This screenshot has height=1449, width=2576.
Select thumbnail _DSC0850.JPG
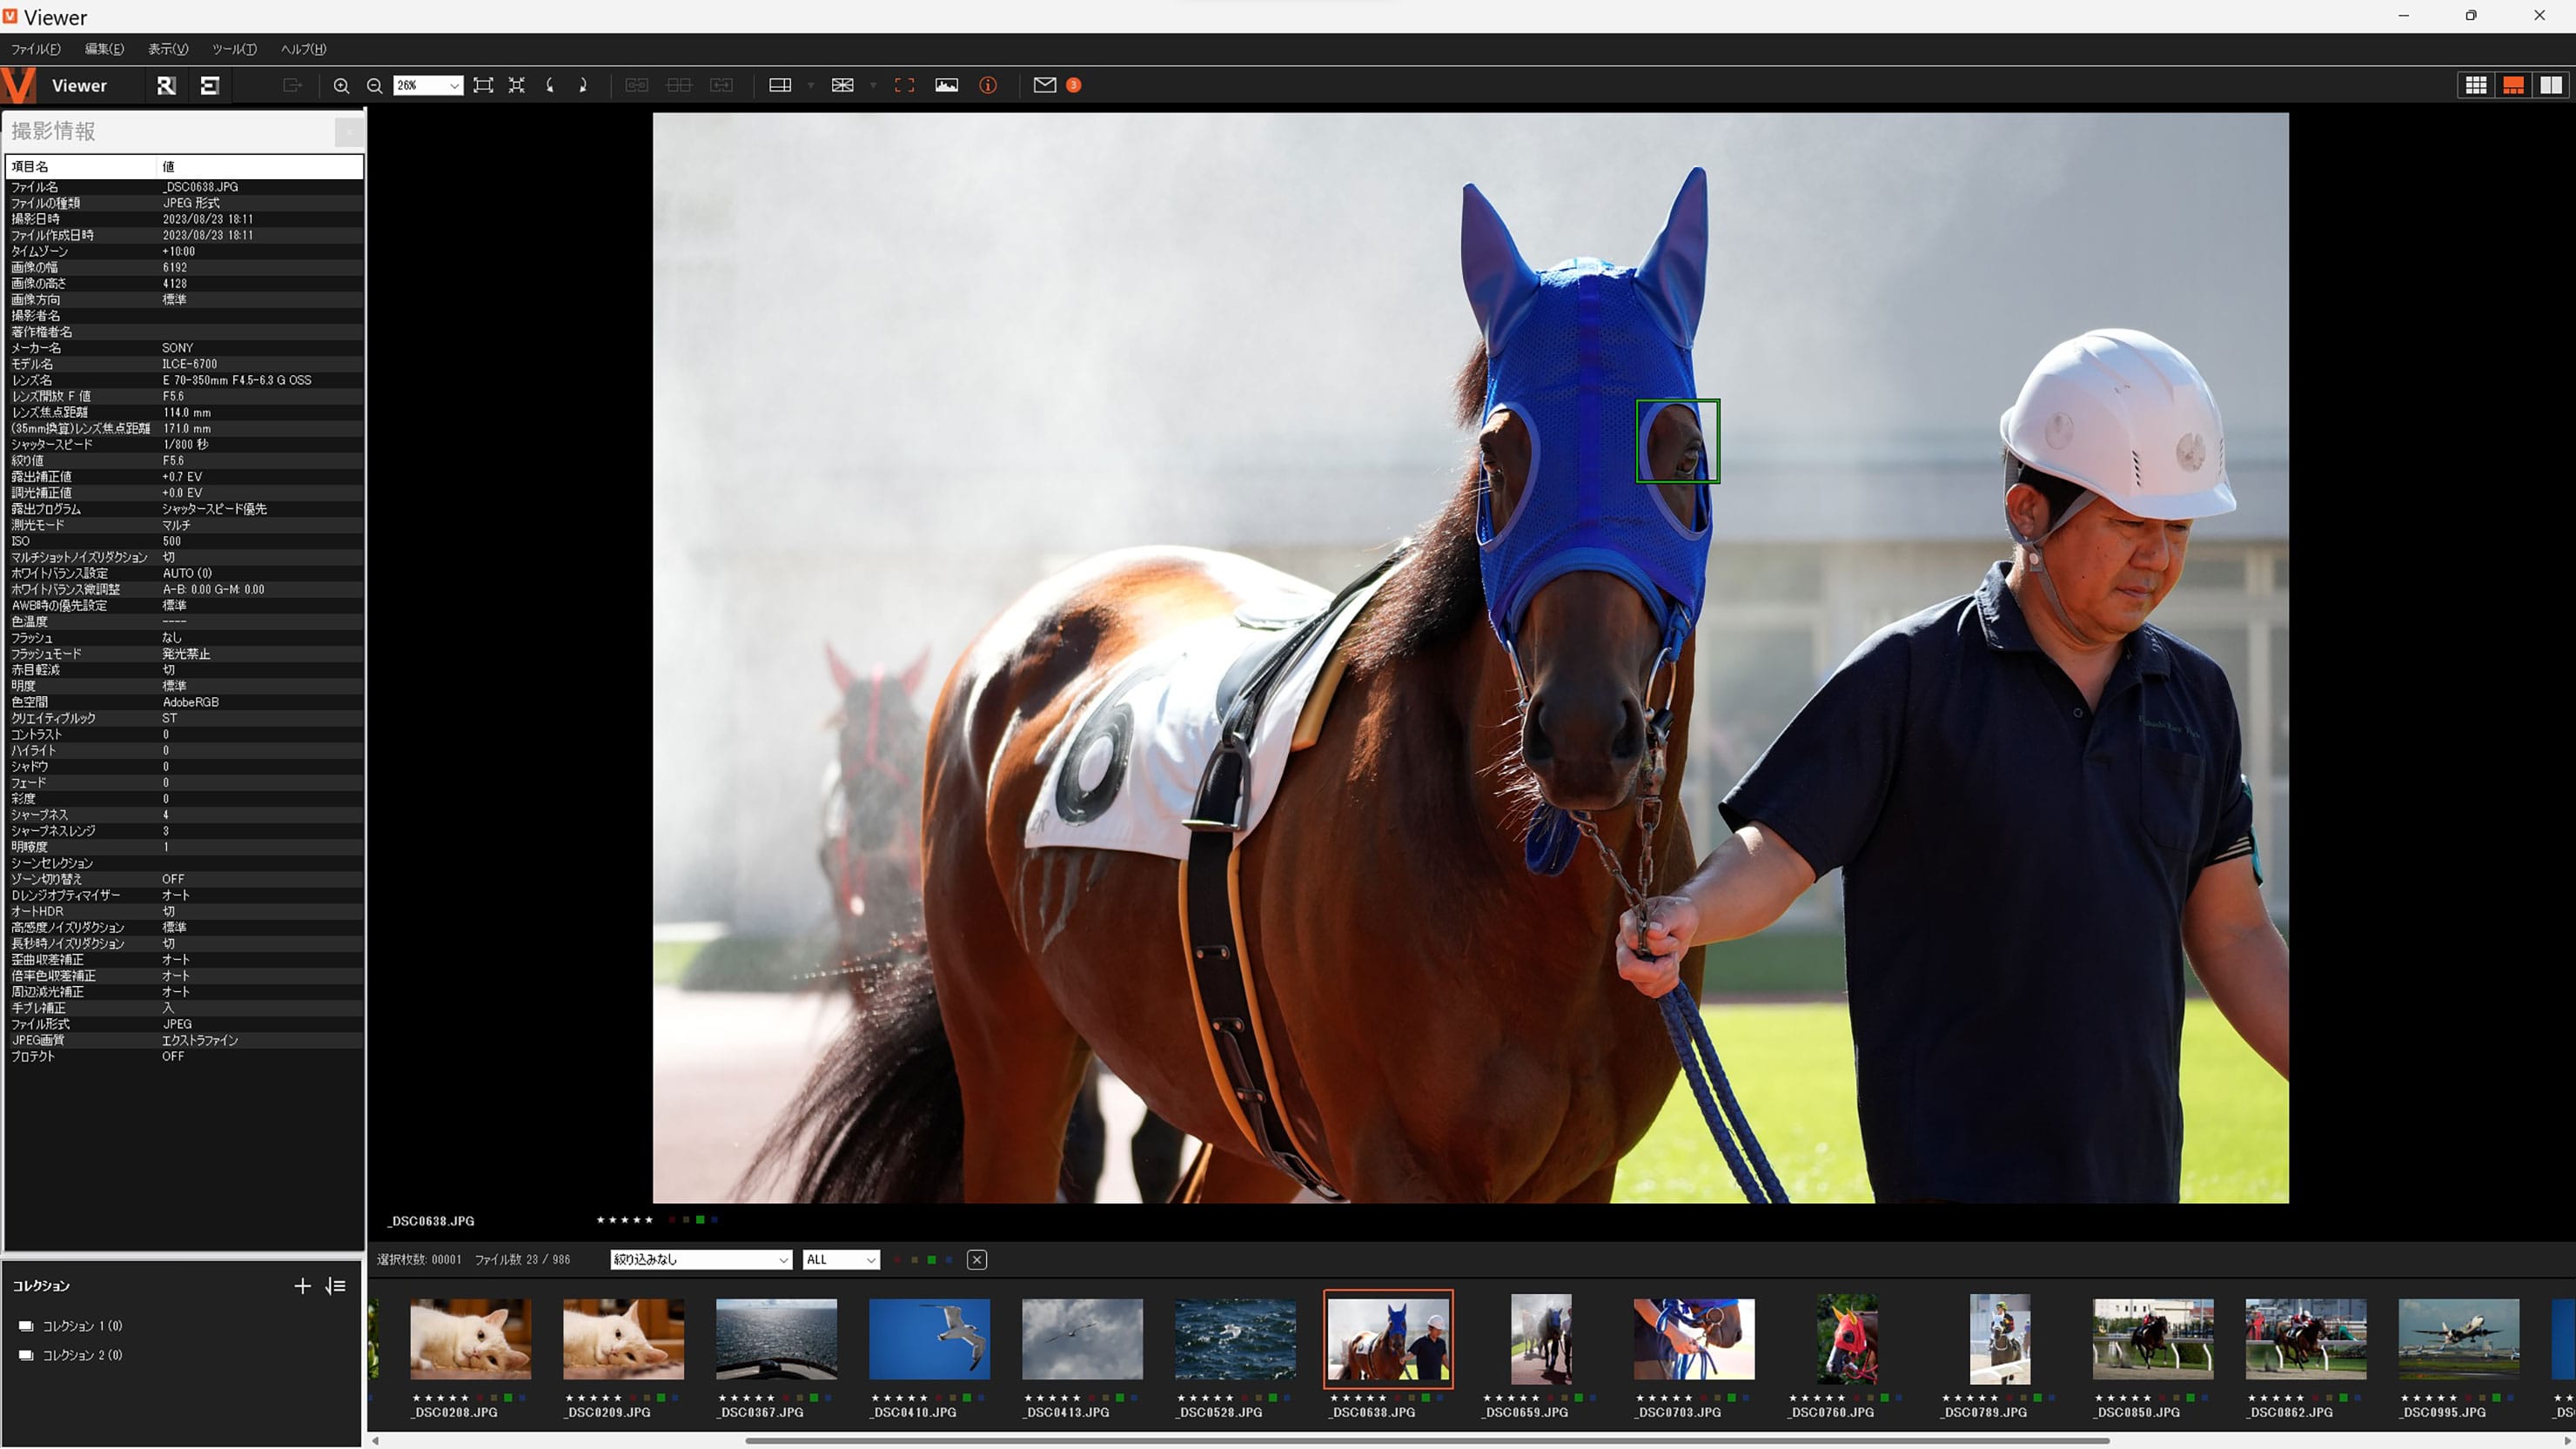click(2153, 1338)
